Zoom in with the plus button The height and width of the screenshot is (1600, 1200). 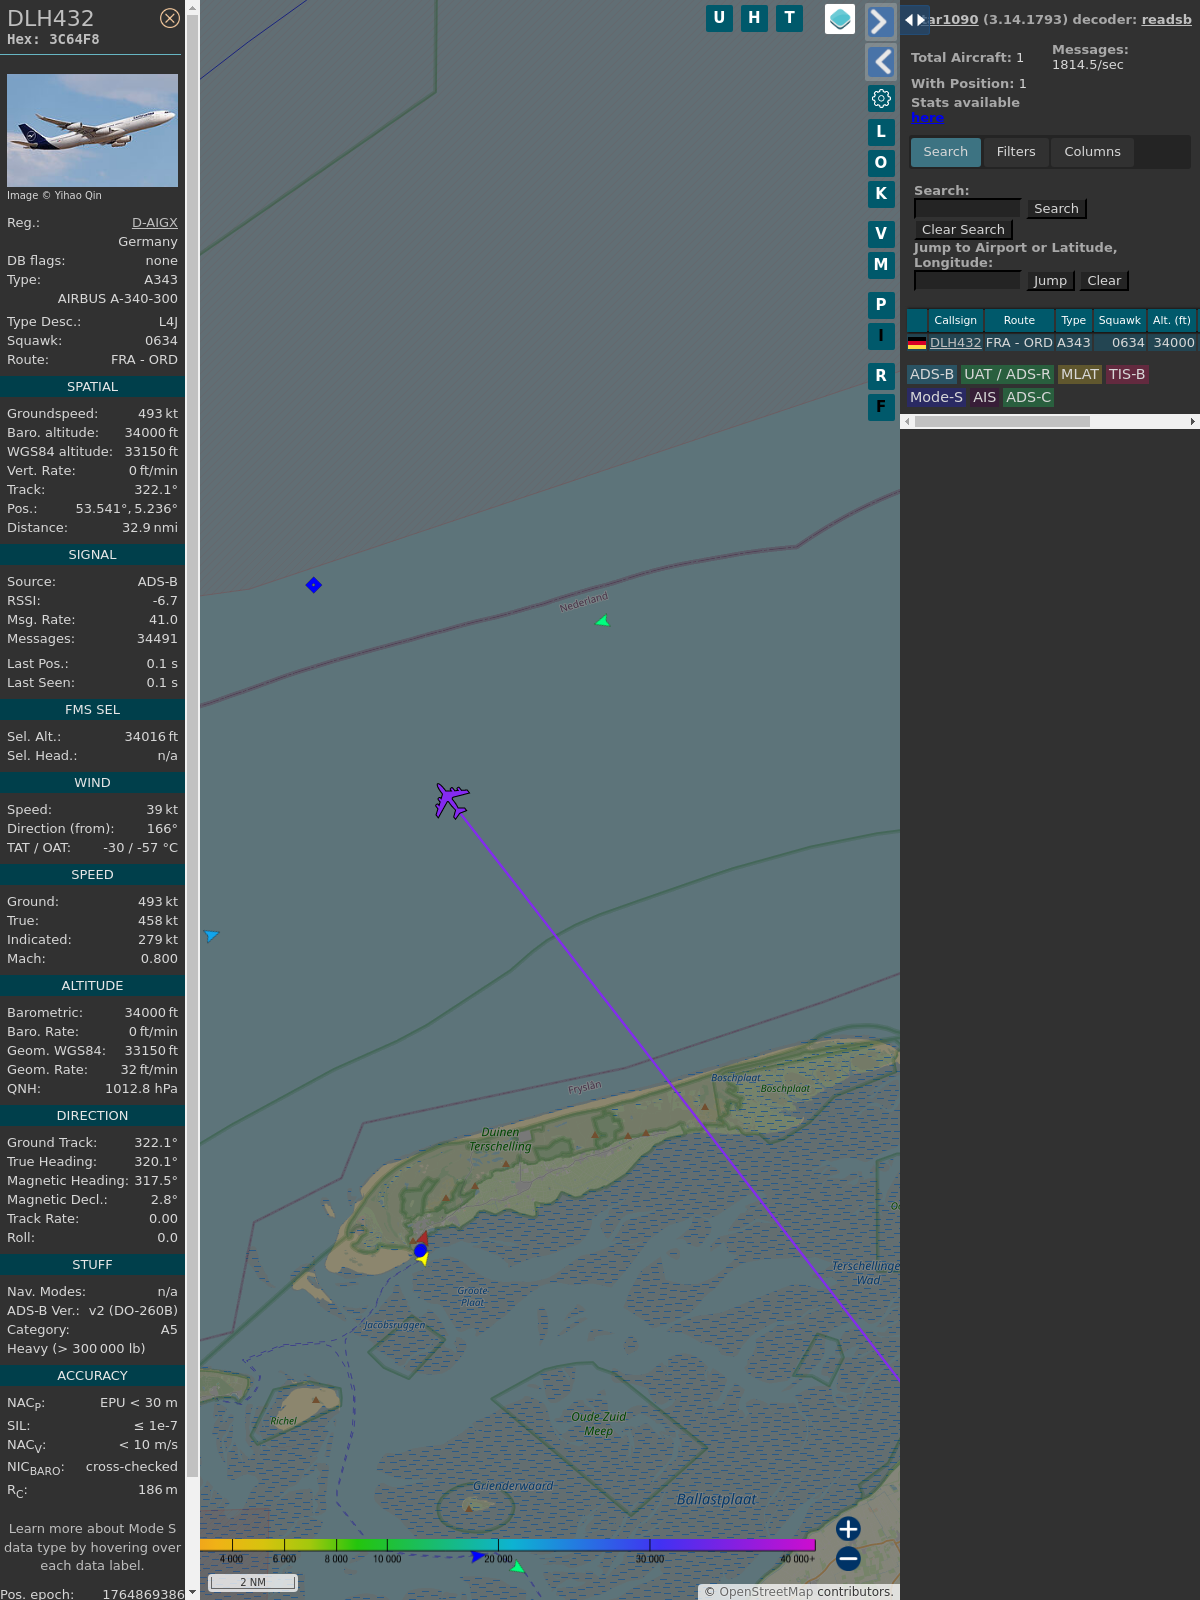pos(848,1529)
